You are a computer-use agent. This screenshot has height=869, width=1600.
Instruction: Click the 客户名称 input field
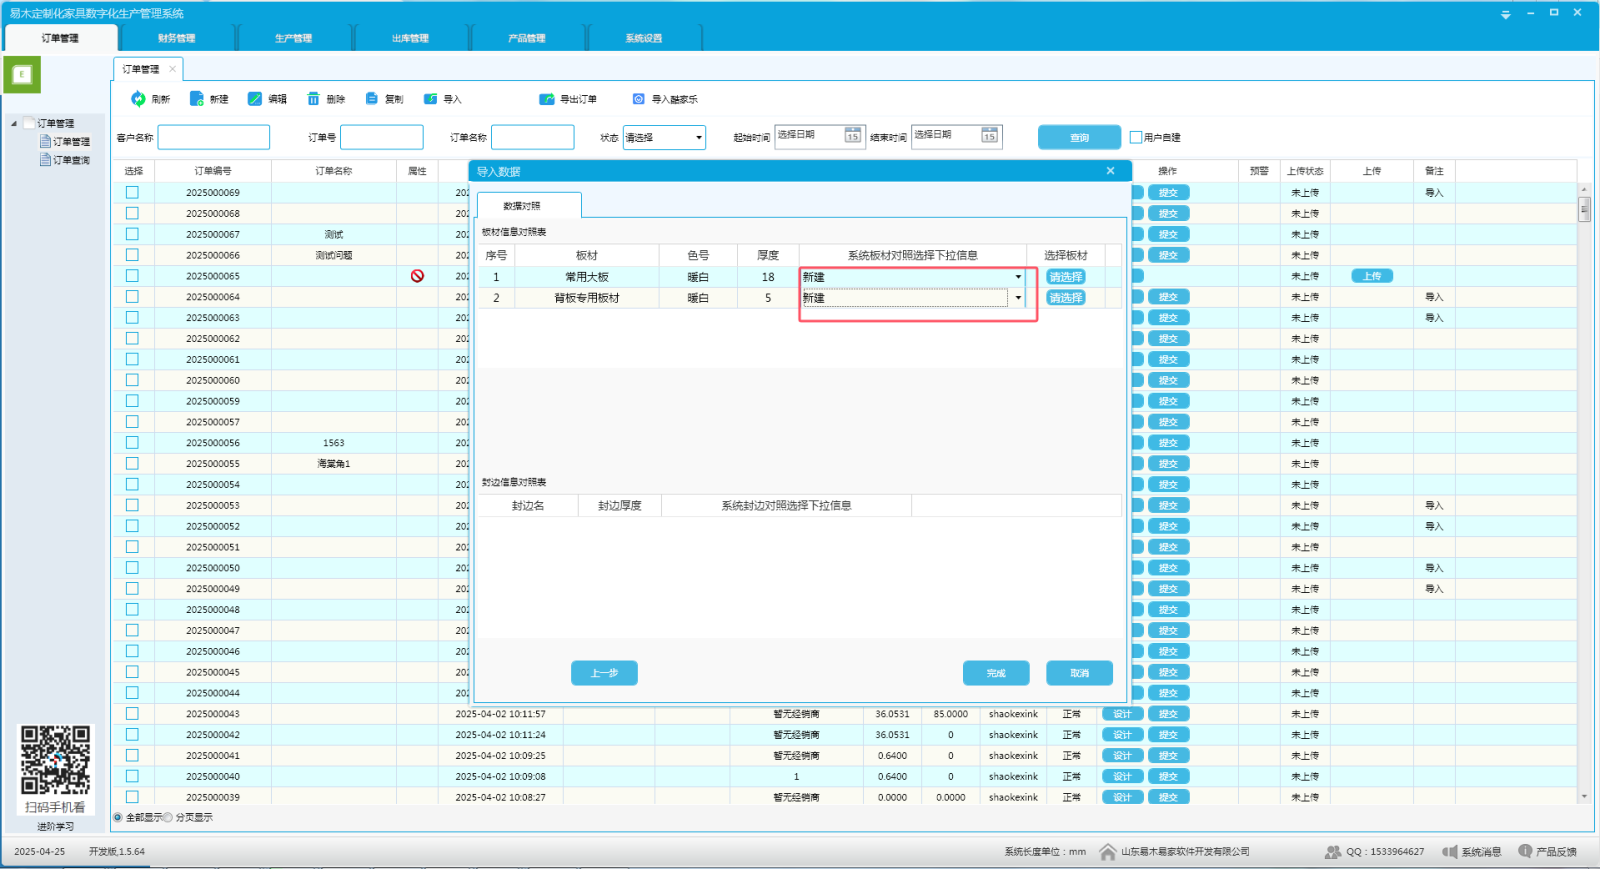[214, 137]
